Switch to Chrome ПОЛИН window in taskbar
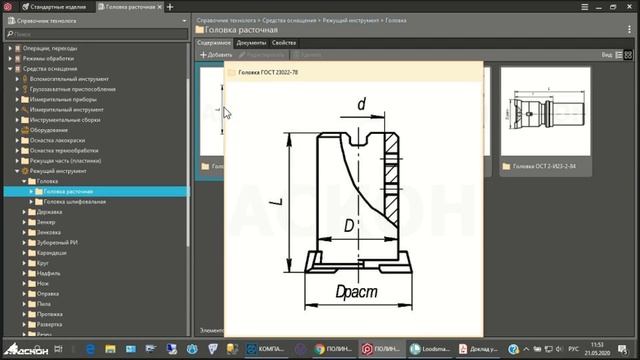 pyautogui.click(x=333, y=349)
